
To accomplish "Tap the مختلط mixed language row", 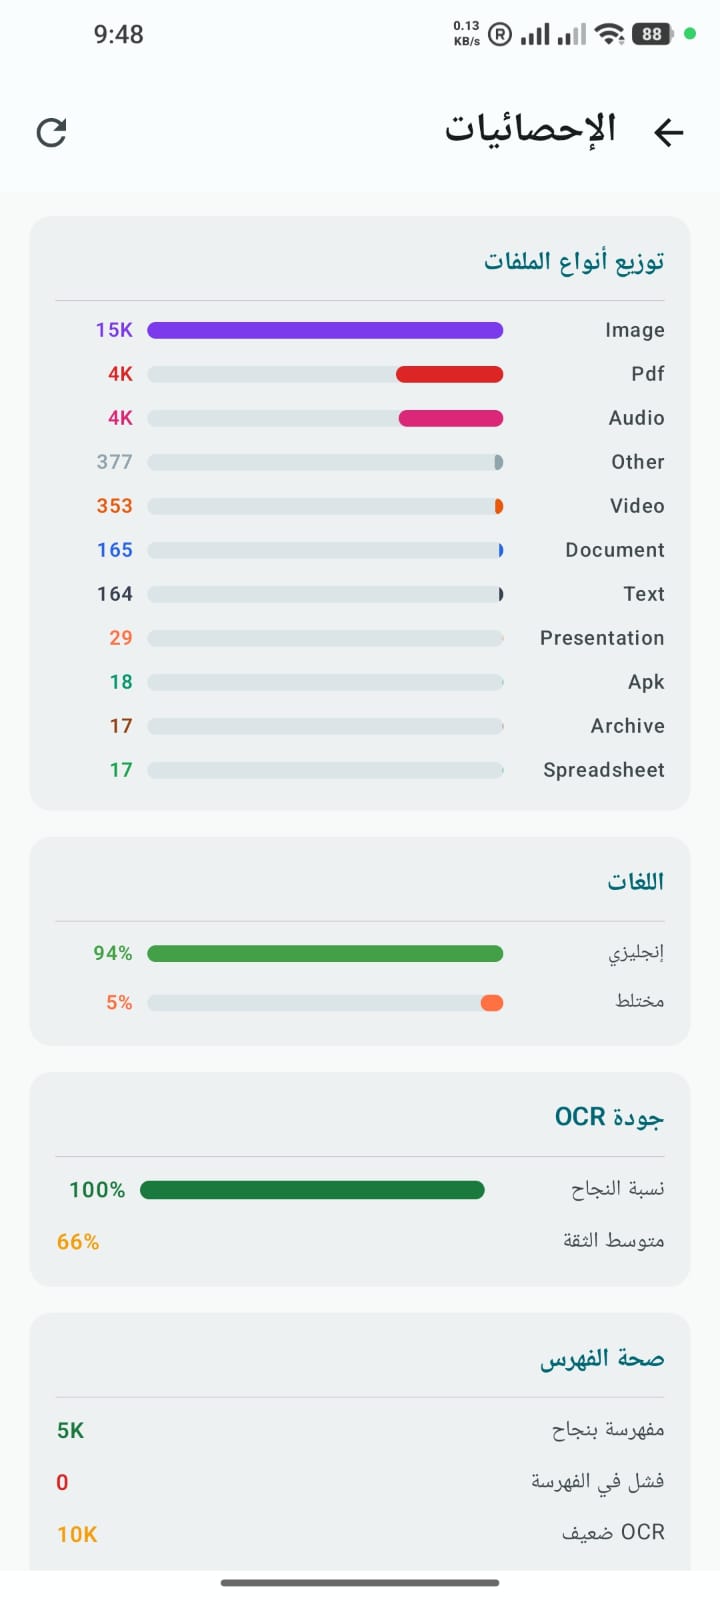I will 360,1002.
